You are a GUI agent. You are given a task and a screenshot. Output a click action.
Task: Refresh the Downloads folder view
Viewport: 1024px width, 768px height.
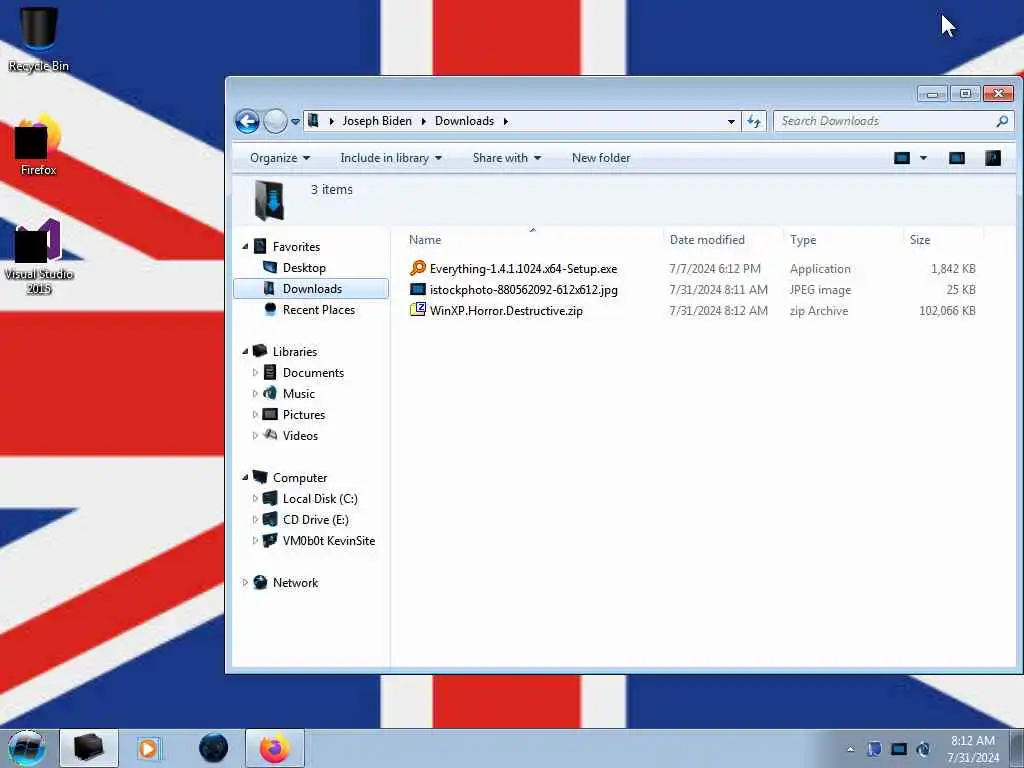click(x=754, y=121)
